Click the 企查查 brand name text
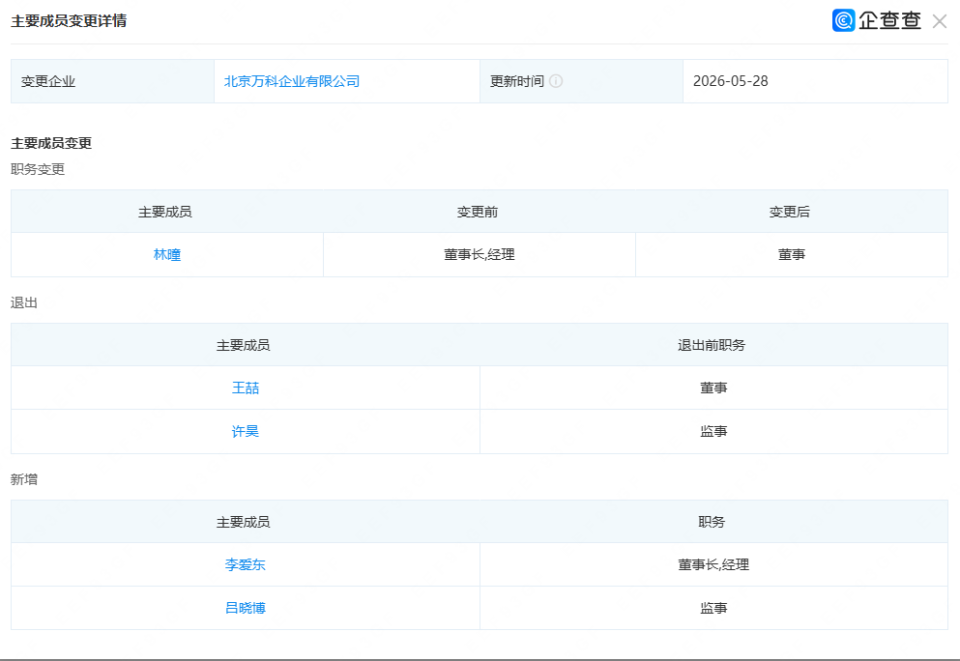 coord(890,20)
